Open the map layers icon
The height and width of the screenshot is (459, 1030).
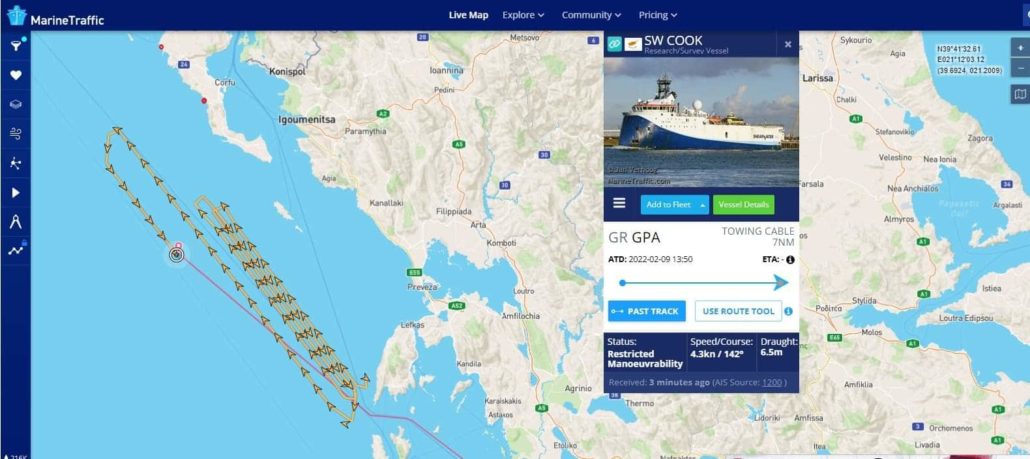tap(16, 104)
